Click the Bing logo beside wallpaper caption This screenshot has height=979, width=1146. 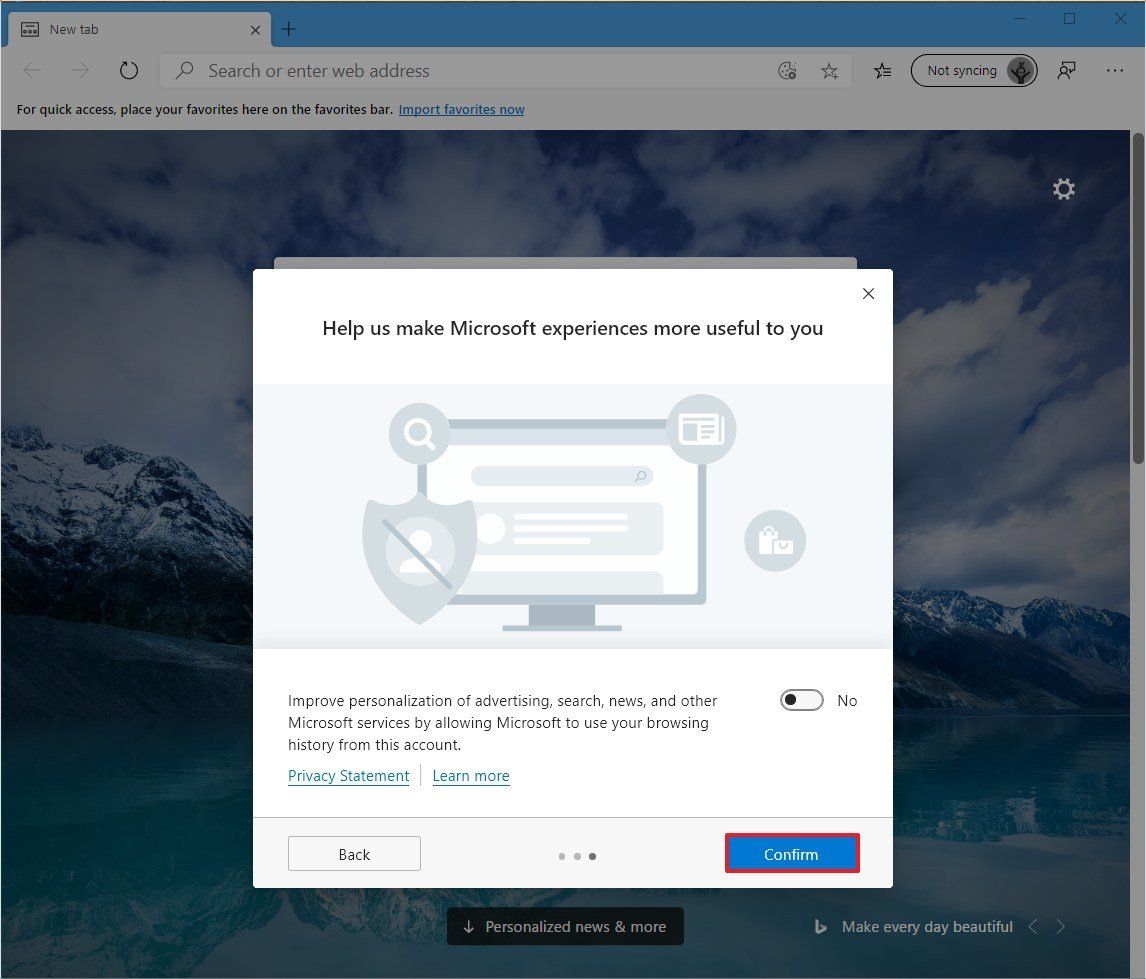point(820,926)
